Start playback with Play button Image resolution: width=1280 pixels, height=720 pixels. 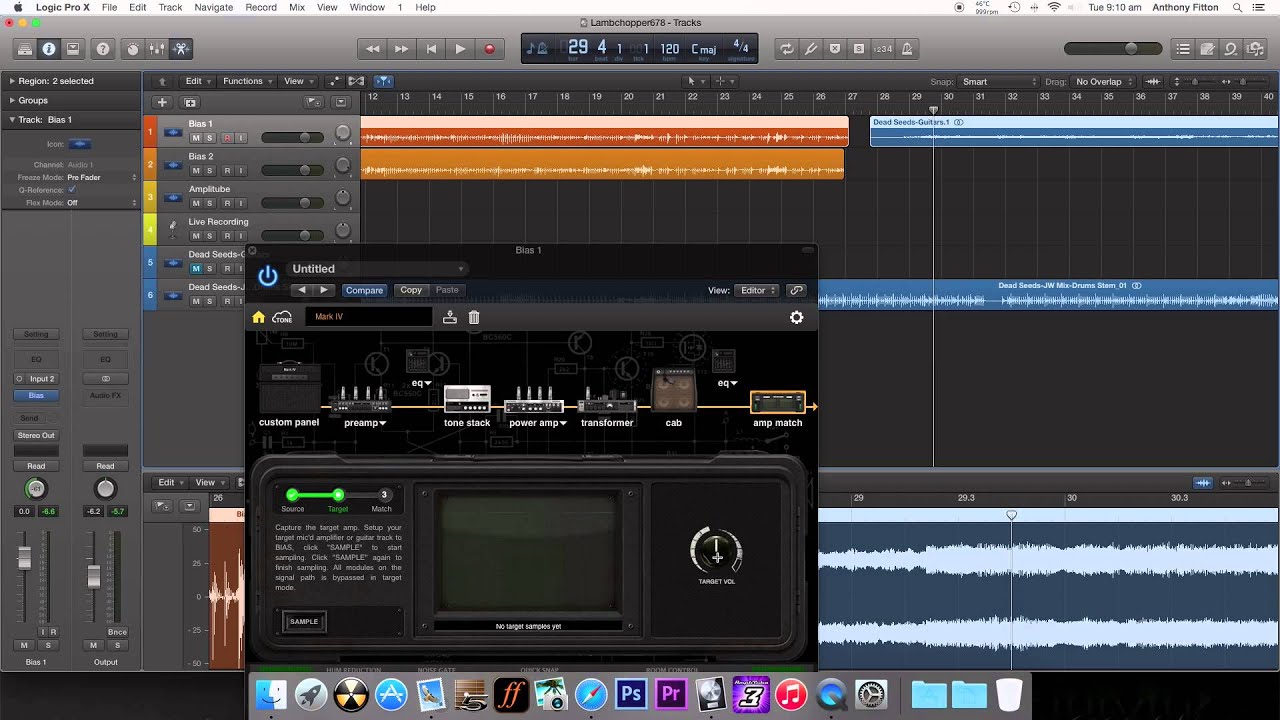(x=460, y=49)
